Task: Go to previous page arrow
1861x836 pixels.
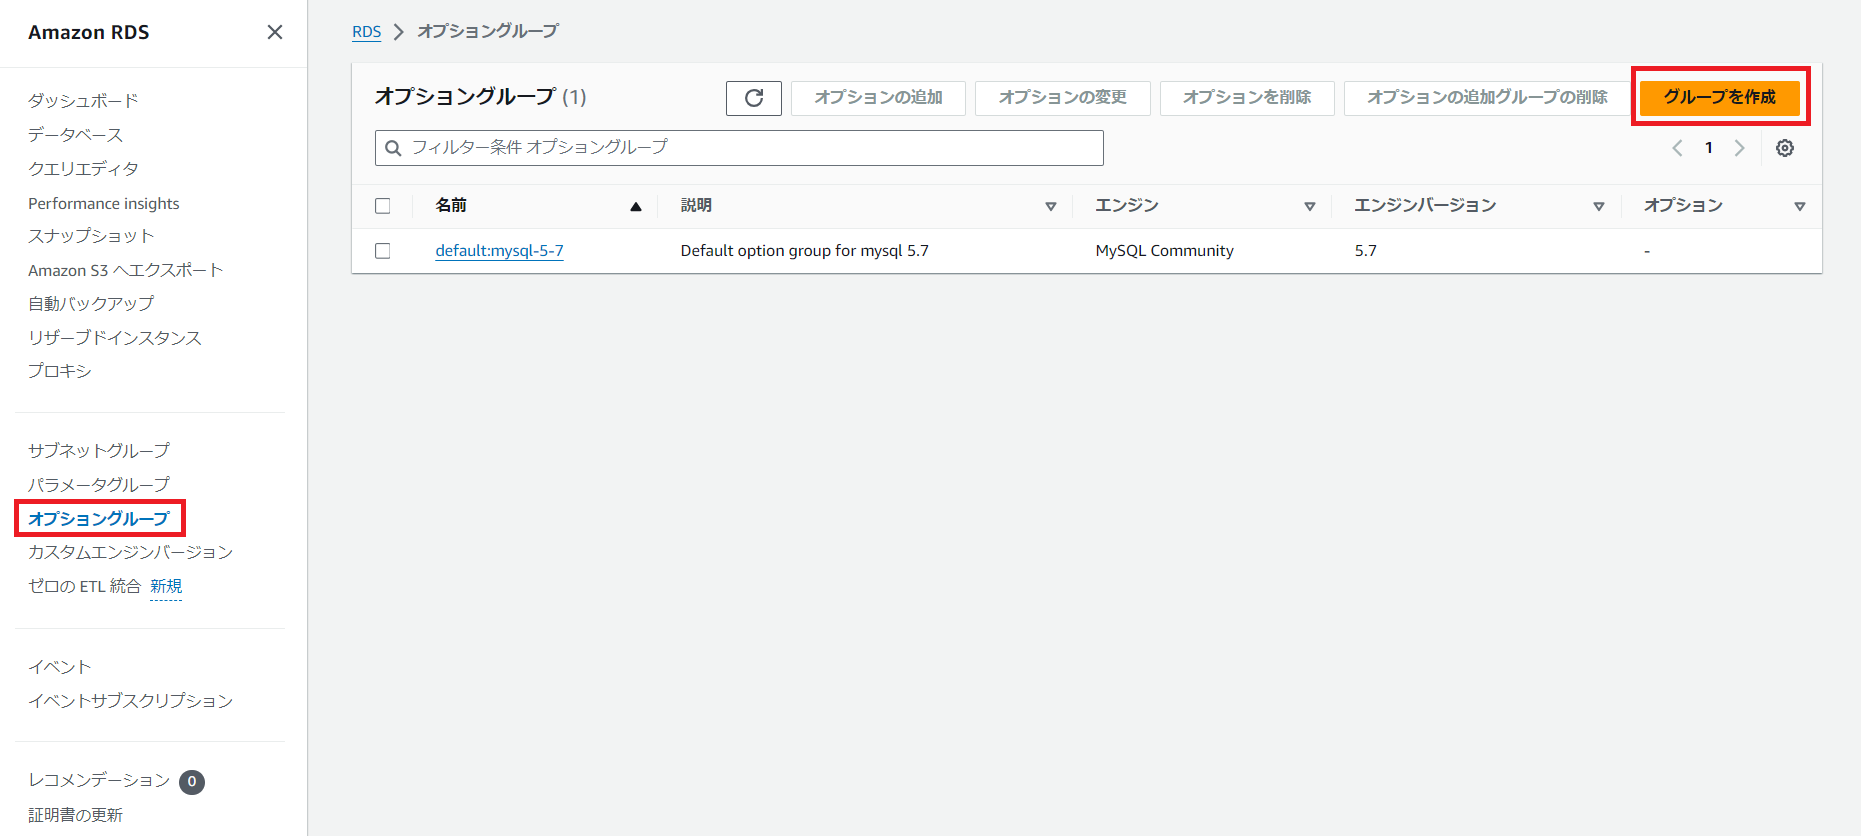Action: [1677, 148]
